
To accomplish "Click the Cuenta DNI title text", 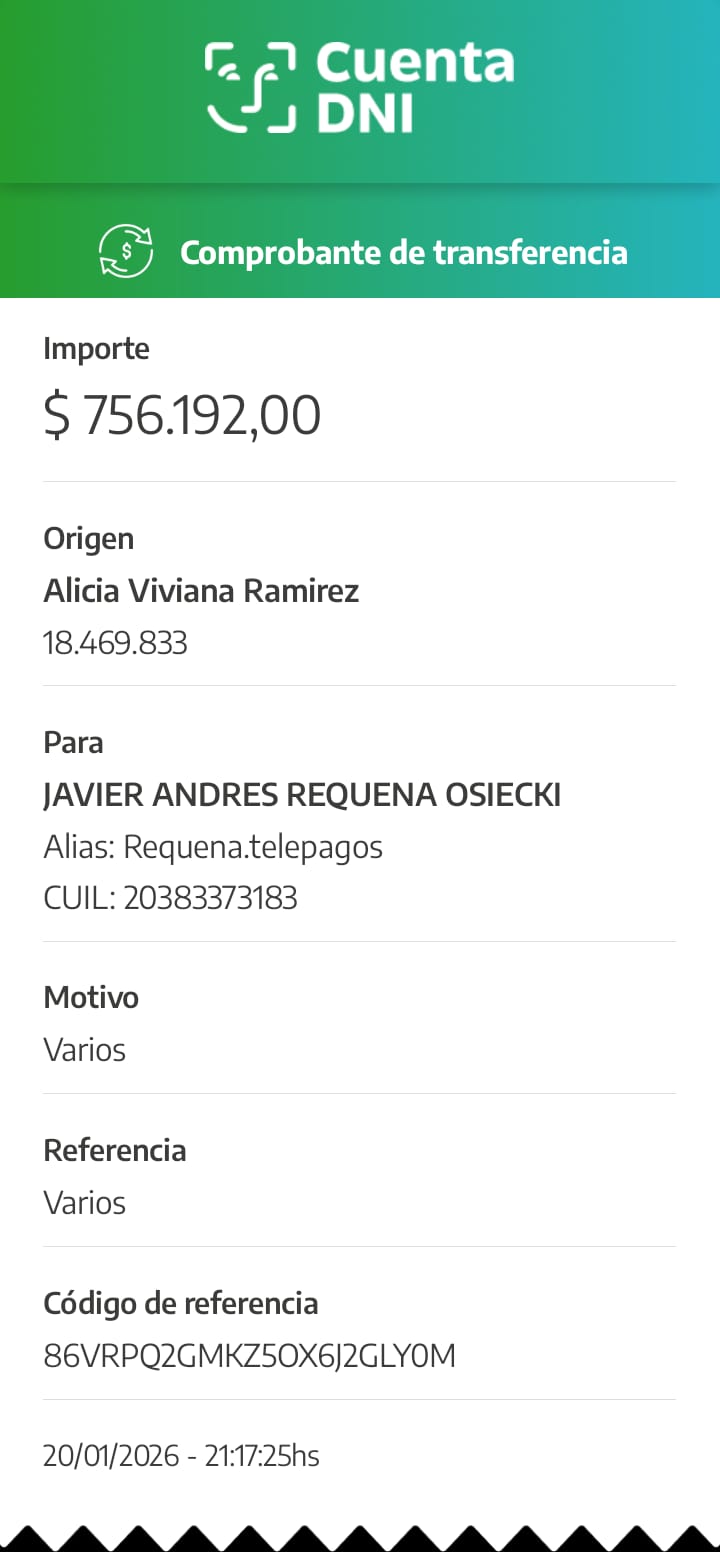I will pos(414,88).
